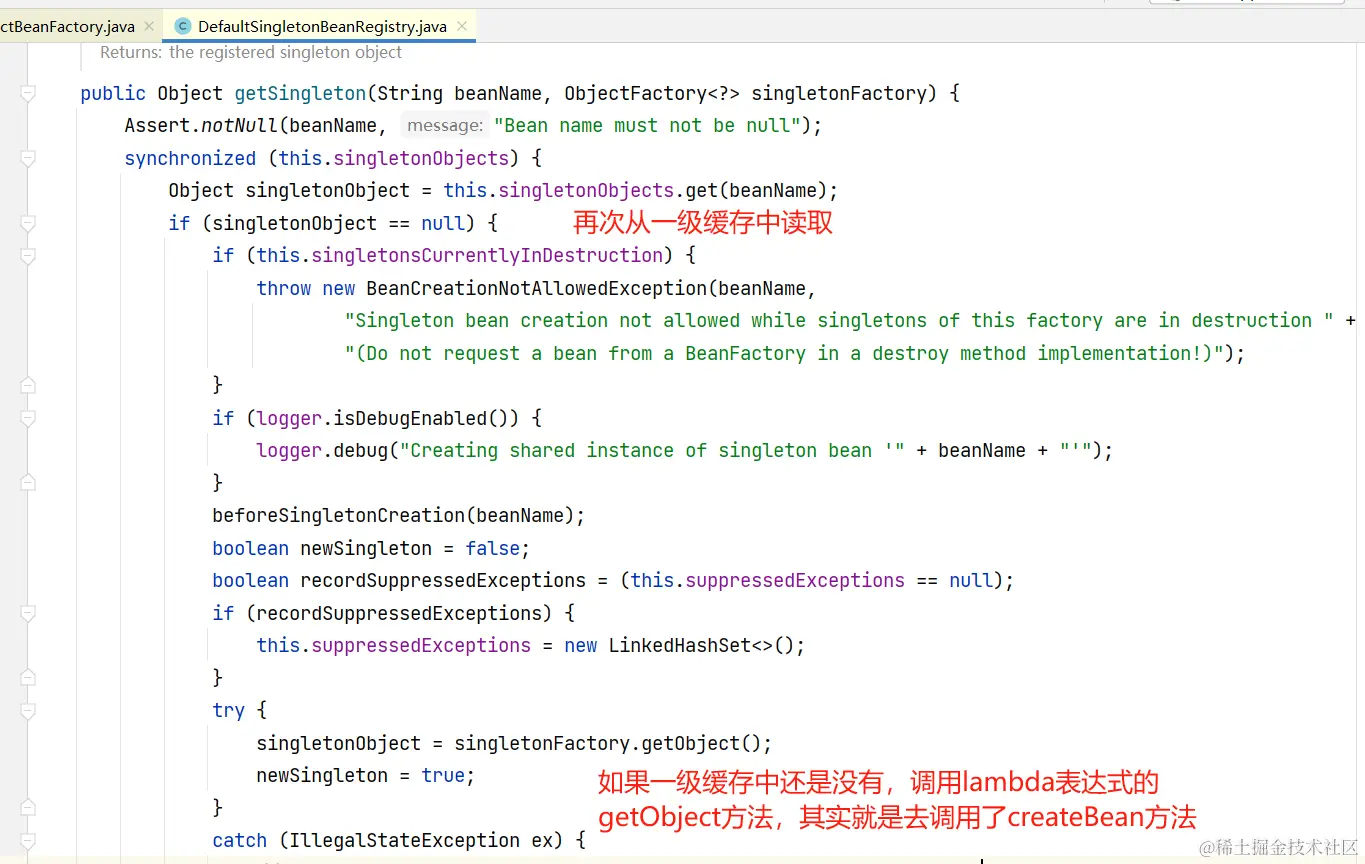Click the editor's right-edge scrollbar
Viewport: 1365px width, 864px height.
[1358, 400]
